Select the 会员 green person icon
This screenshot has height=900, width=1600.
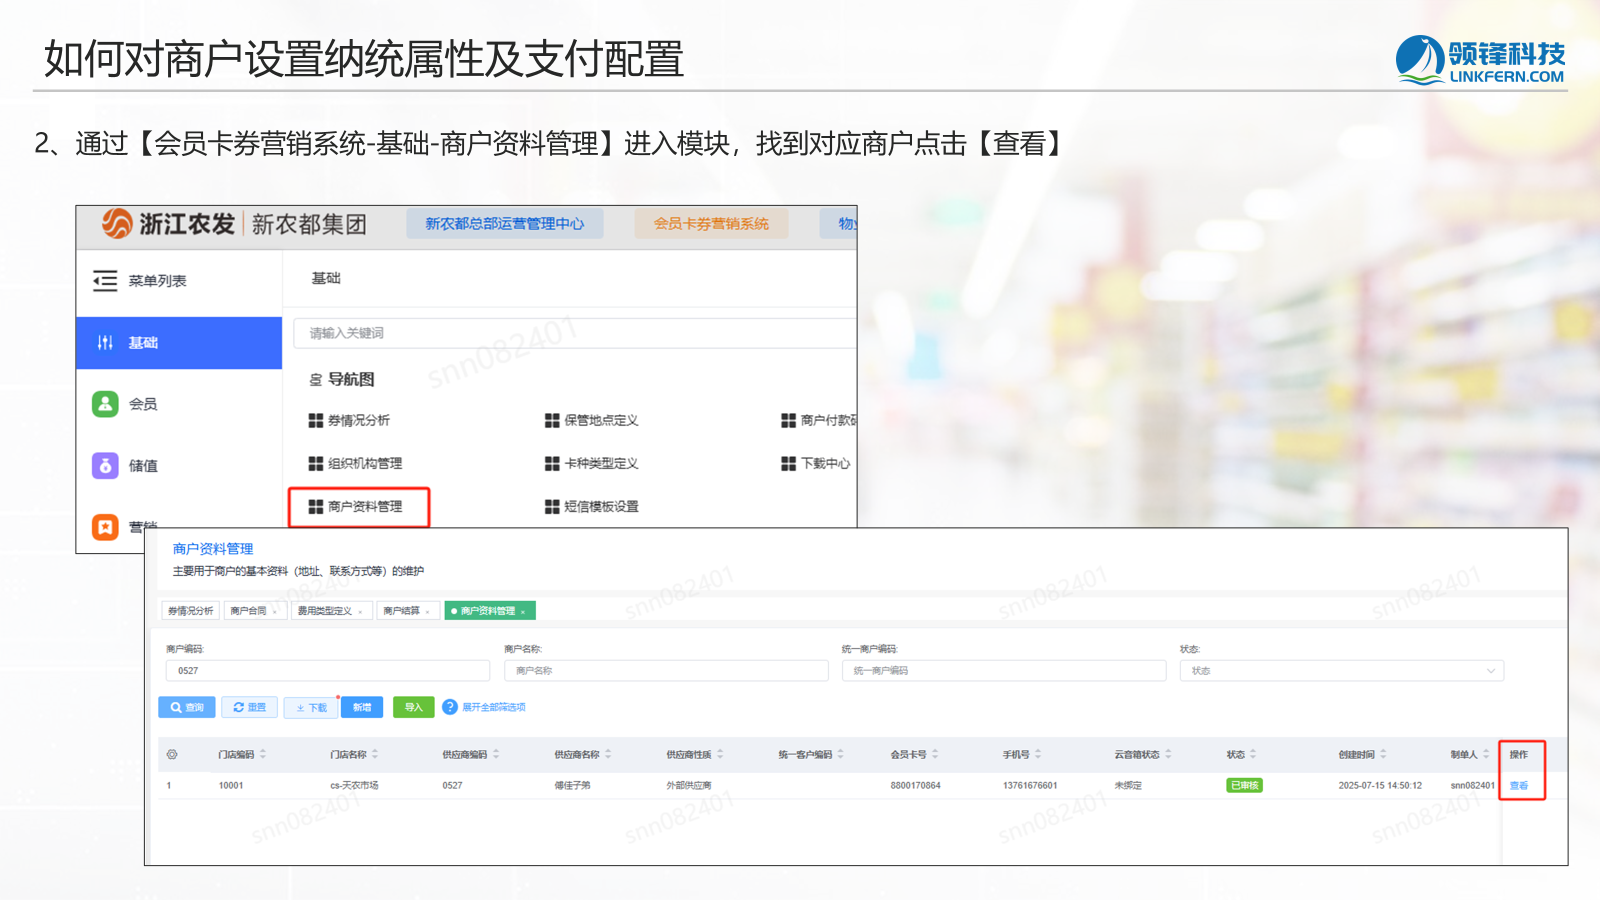(x=105, y=404)
